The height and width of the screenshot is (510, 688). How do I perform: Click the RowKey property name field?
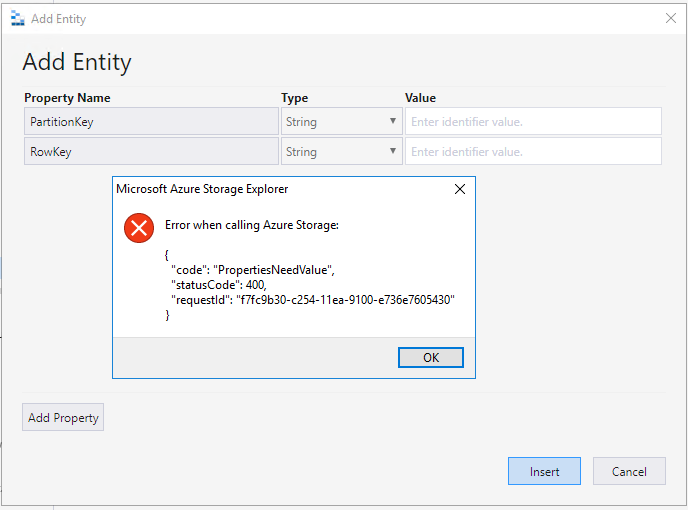click(151, 151)
